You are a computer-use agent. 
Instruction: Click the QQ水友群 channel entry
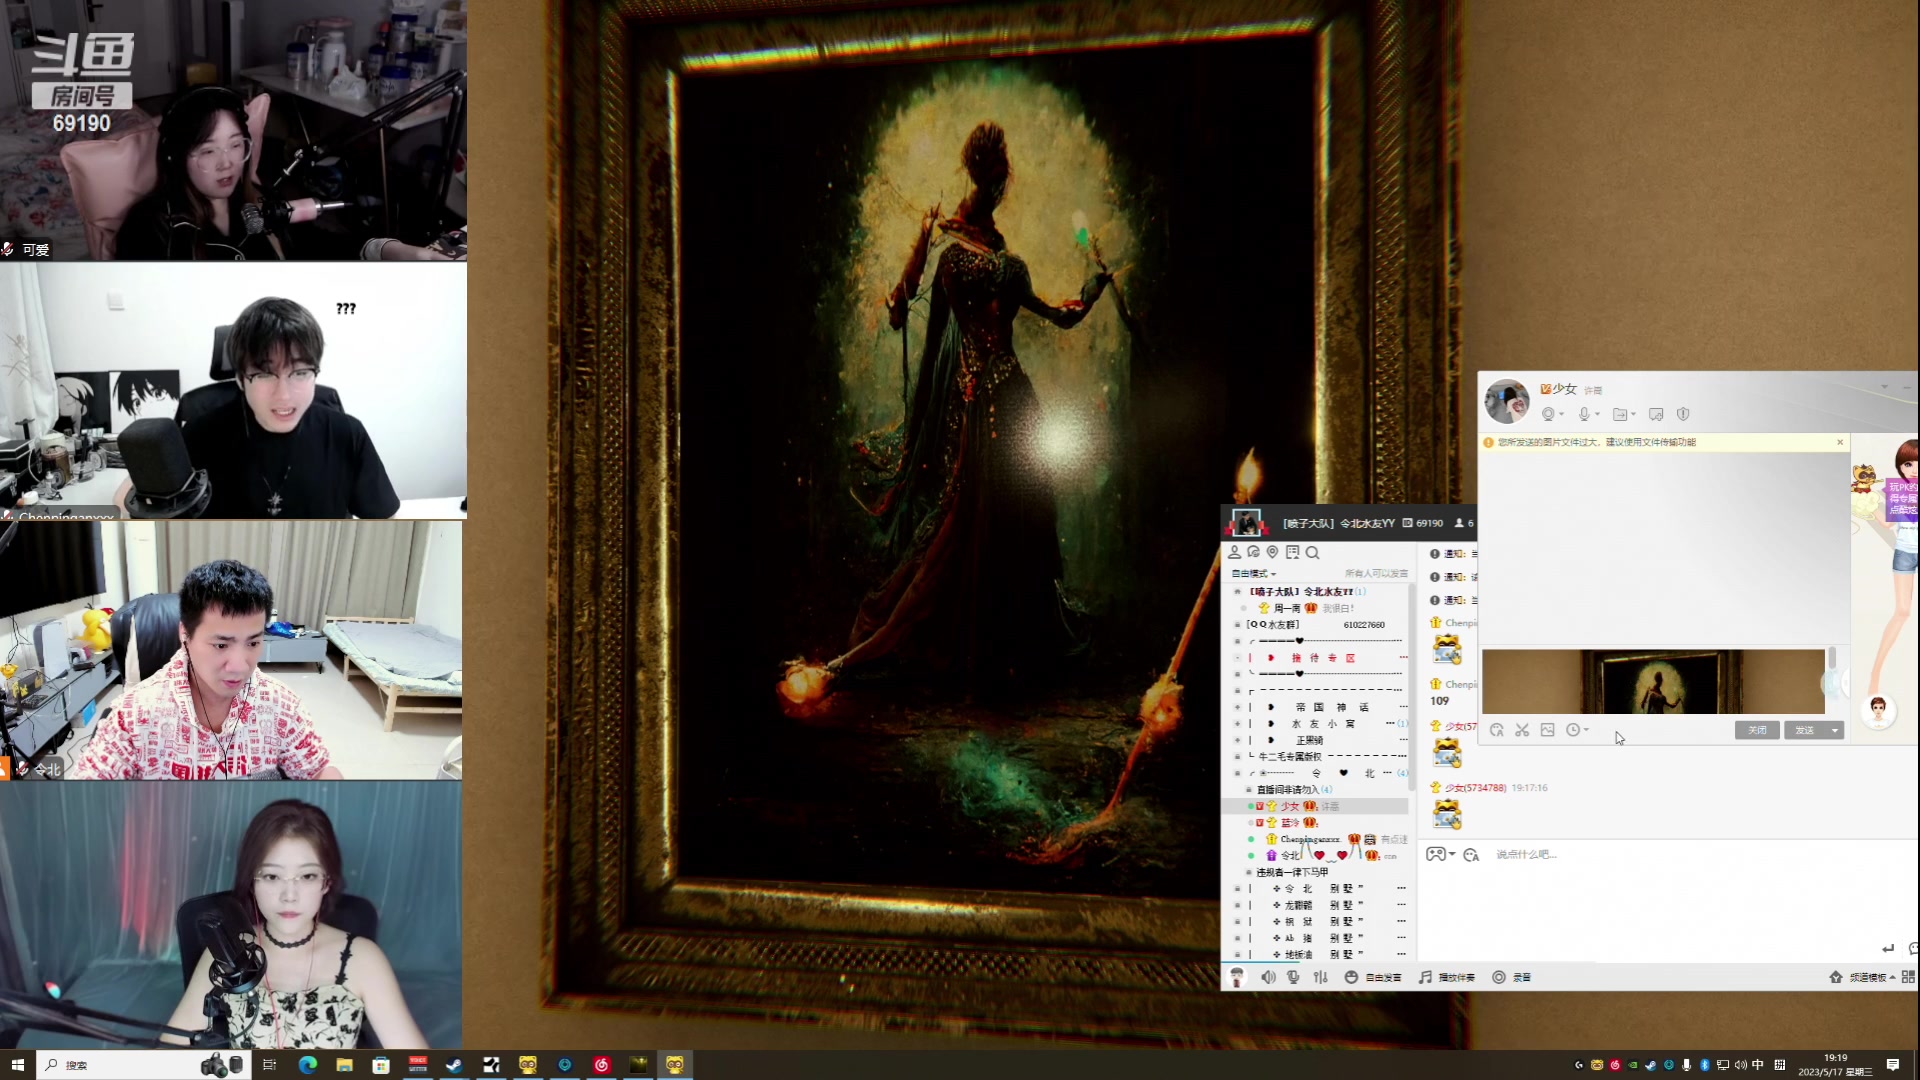click(1316, 625)
